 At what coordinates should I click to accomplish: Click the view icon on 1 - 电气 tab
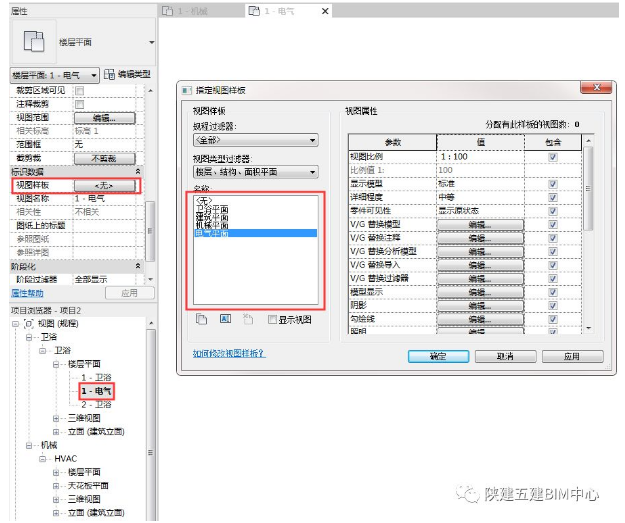(x=254, y=11)
